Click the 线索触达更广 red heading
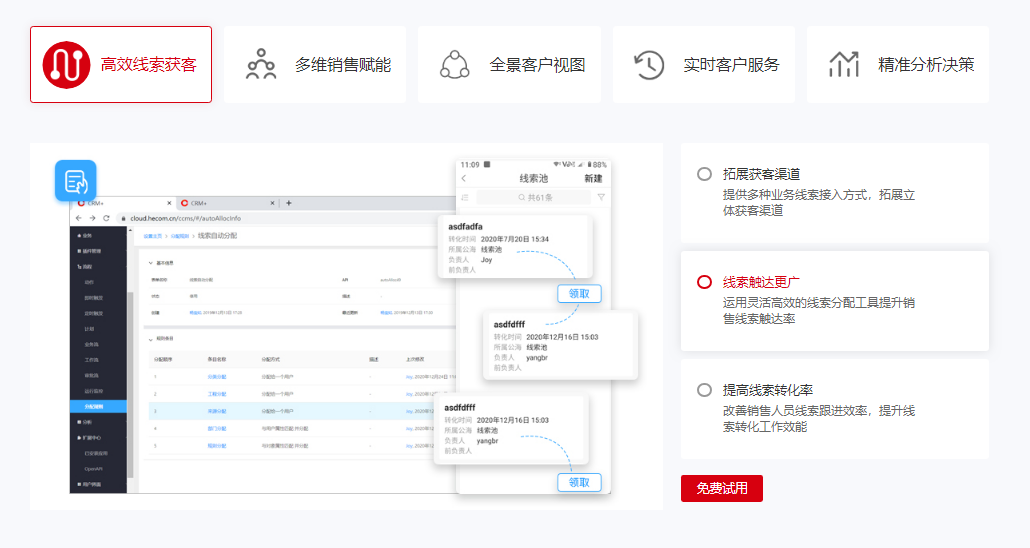Viewport: 1030px width, 548px height. pos(761,282)
